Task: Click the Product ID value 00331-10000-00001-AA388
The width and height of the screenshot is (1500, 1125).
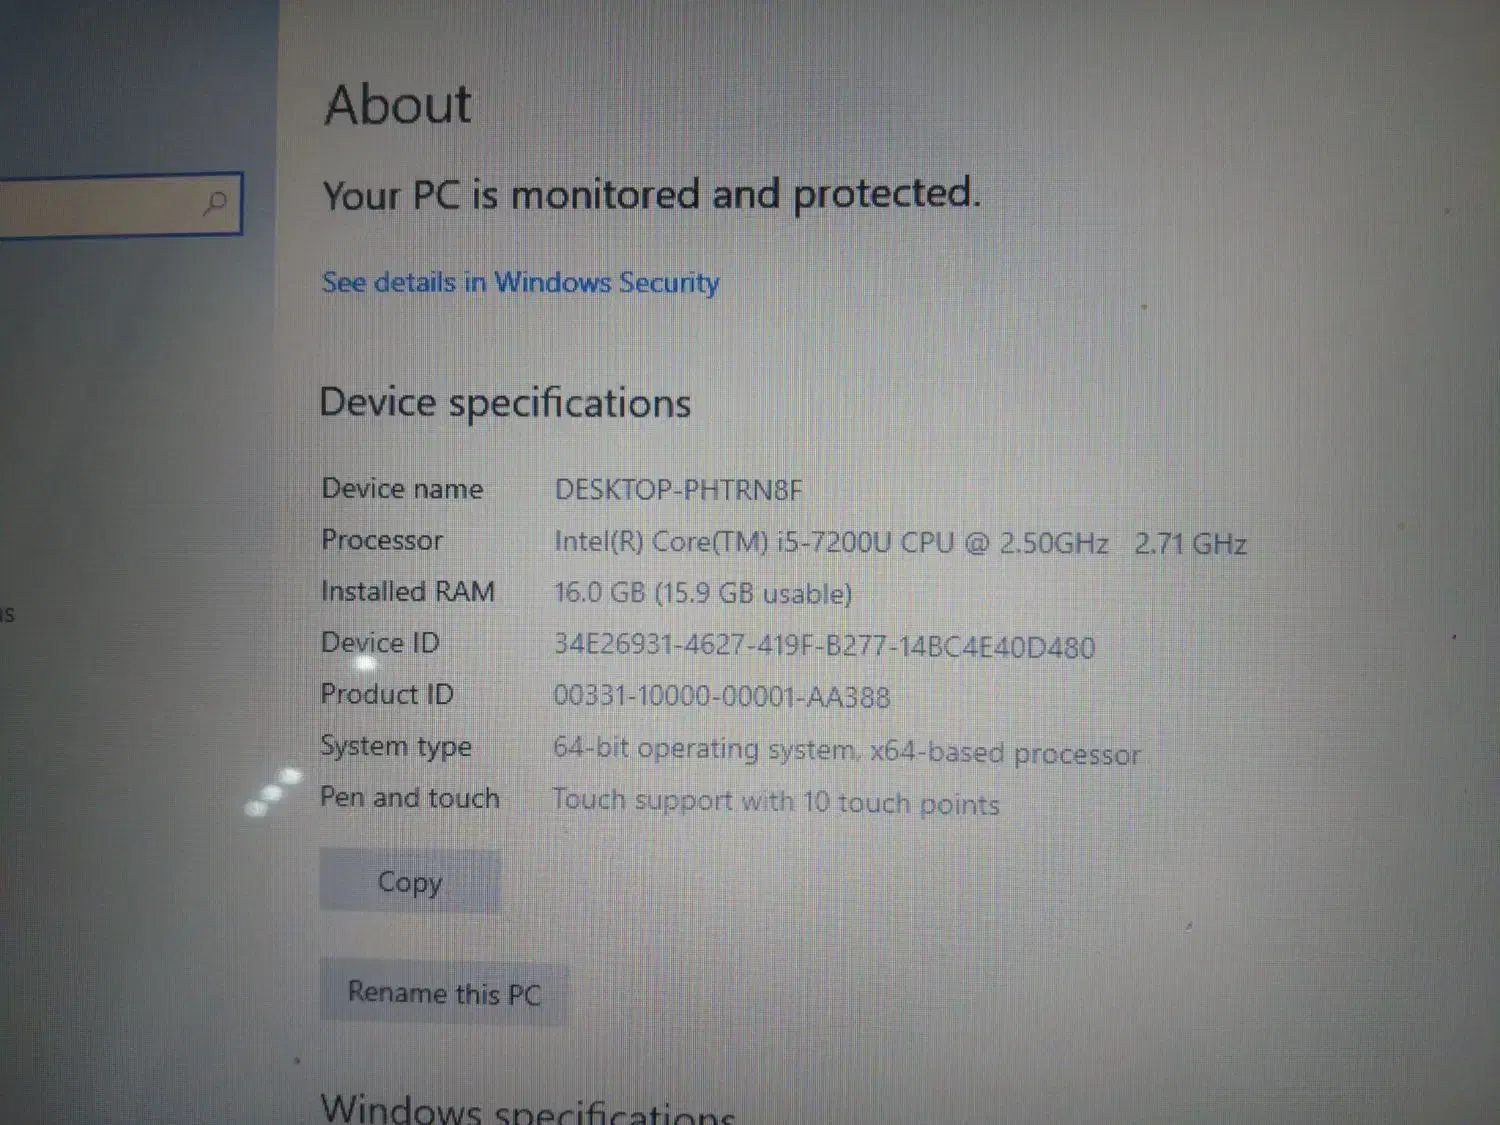Action: click(x=721, y=696)
